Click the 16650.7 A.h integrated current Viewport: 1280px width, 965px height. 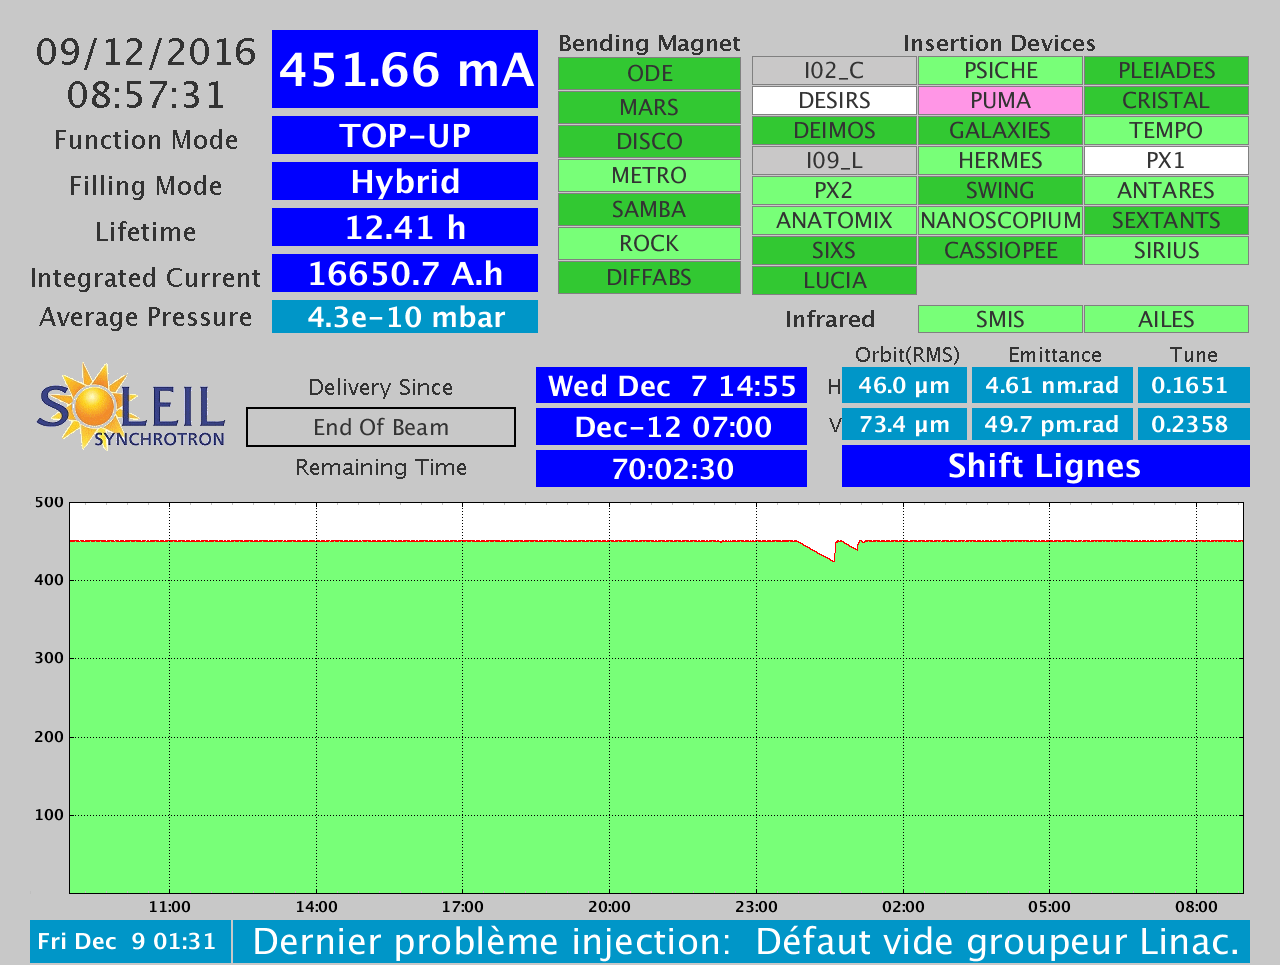click(405, 273)
